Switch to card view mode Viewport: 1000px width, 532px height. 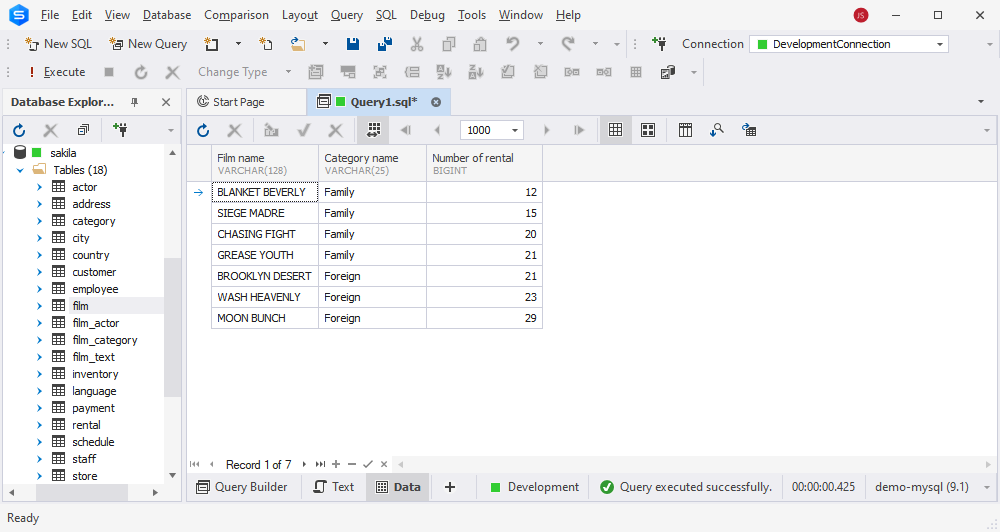coord(648,130)
